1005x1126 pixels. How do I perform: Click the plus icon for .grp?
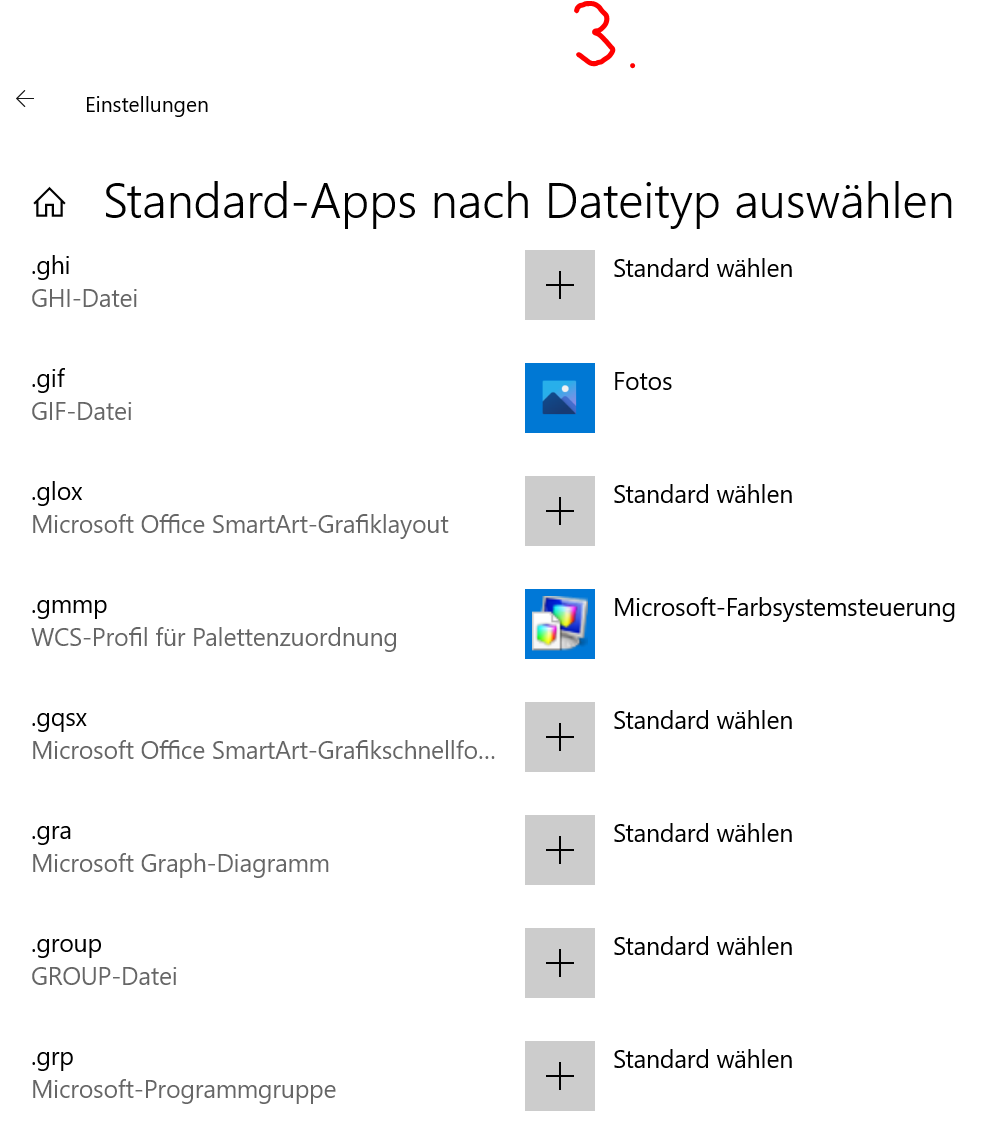tap(560, 1076)
